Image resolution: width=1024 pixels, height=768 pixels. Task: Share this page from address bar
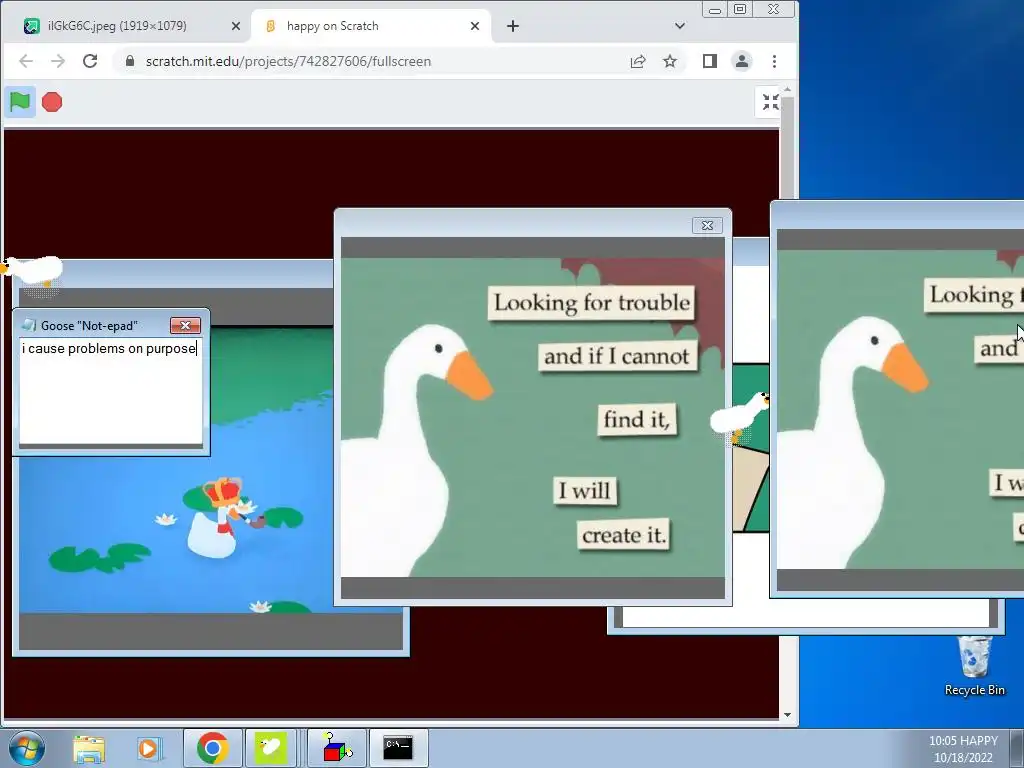tap(638, 61)
